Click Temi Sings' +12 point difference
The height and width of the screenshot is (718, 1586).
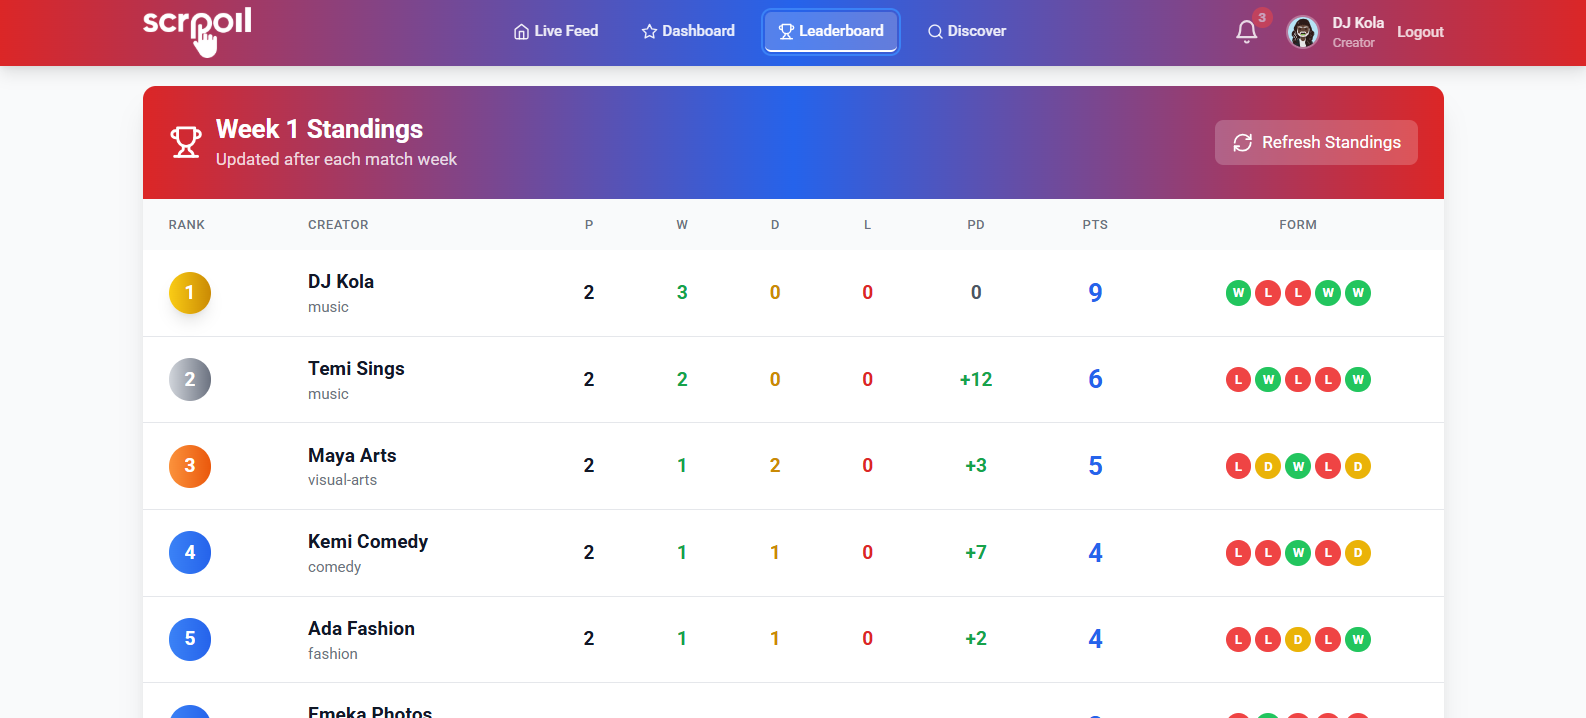[976, 380]
